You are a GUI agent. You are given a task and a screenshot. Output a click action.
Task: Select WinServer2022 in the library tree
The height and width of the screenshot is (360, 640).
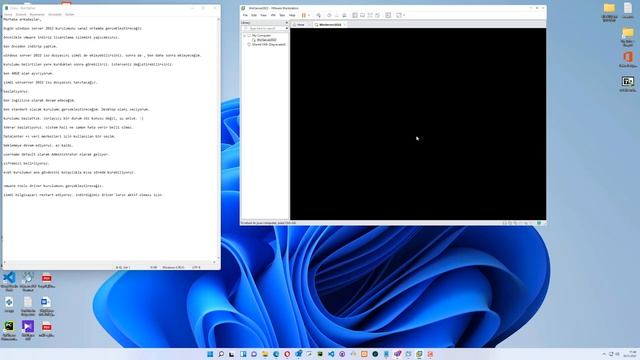(266, 40)
